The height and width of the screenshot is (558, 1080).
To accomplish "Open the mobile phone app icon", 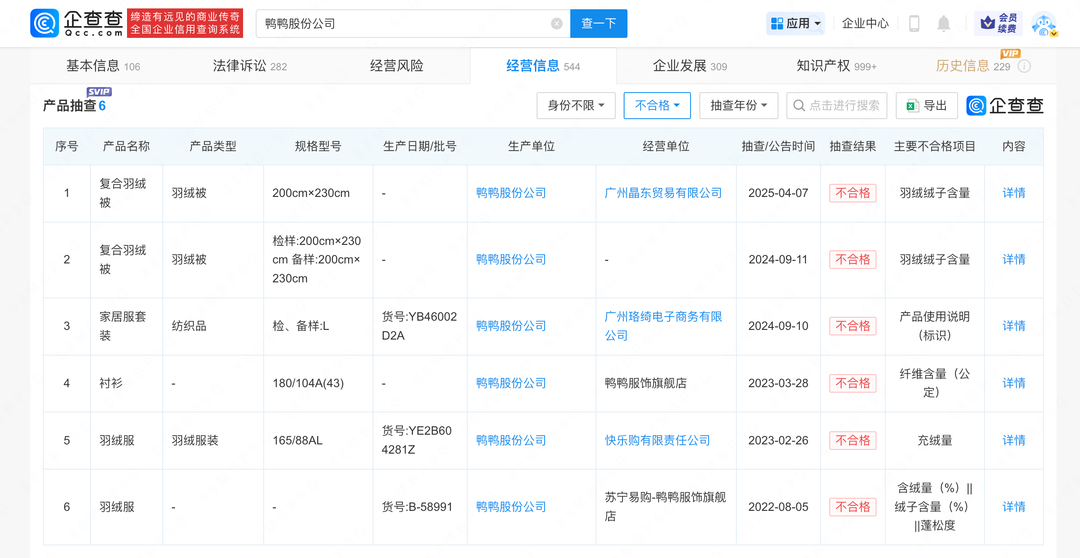I will (914, 24).
